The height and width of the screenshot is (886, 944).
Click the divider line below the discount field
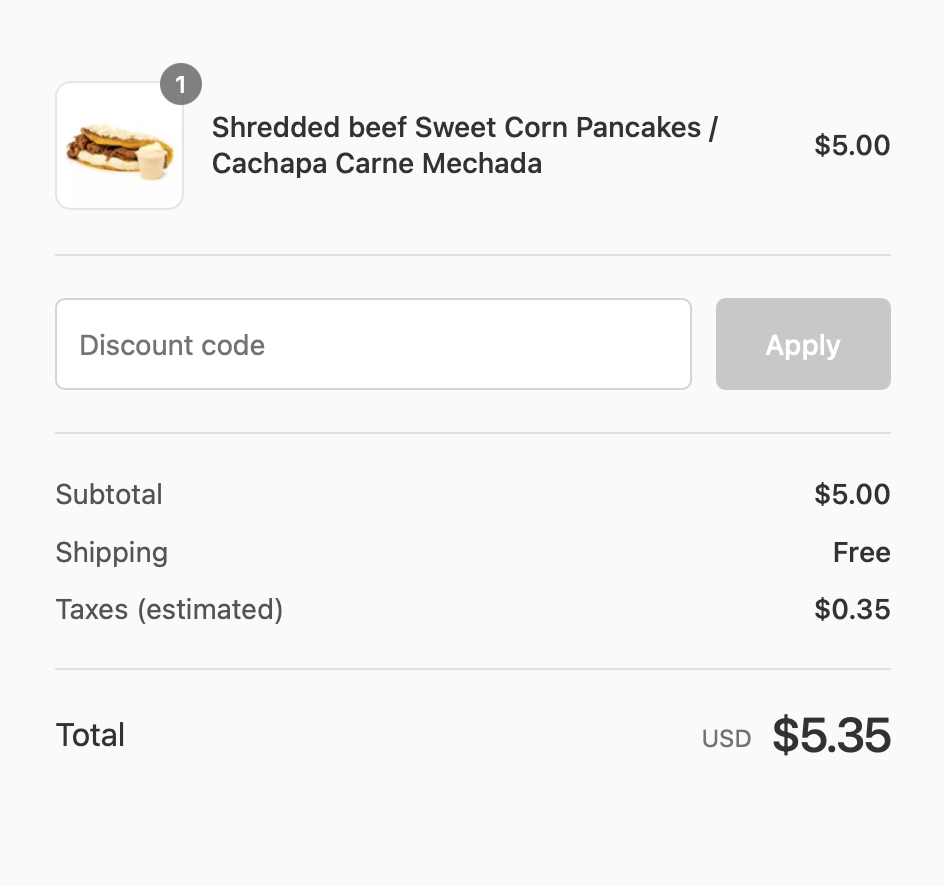tap(473, 433)
